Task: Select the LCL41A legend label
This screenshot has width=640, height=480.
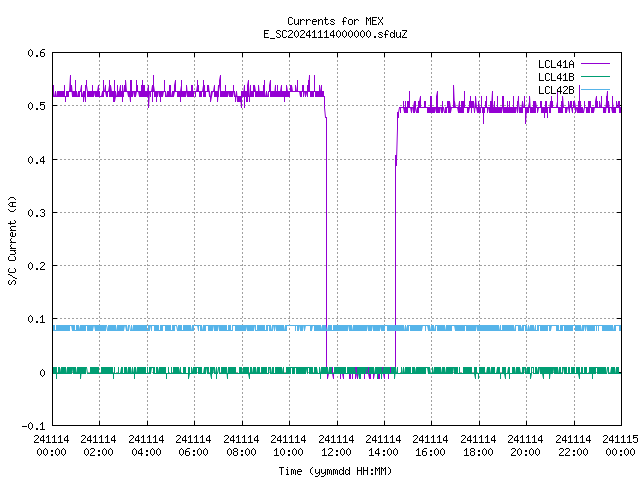Action: (x=556, y=64)
